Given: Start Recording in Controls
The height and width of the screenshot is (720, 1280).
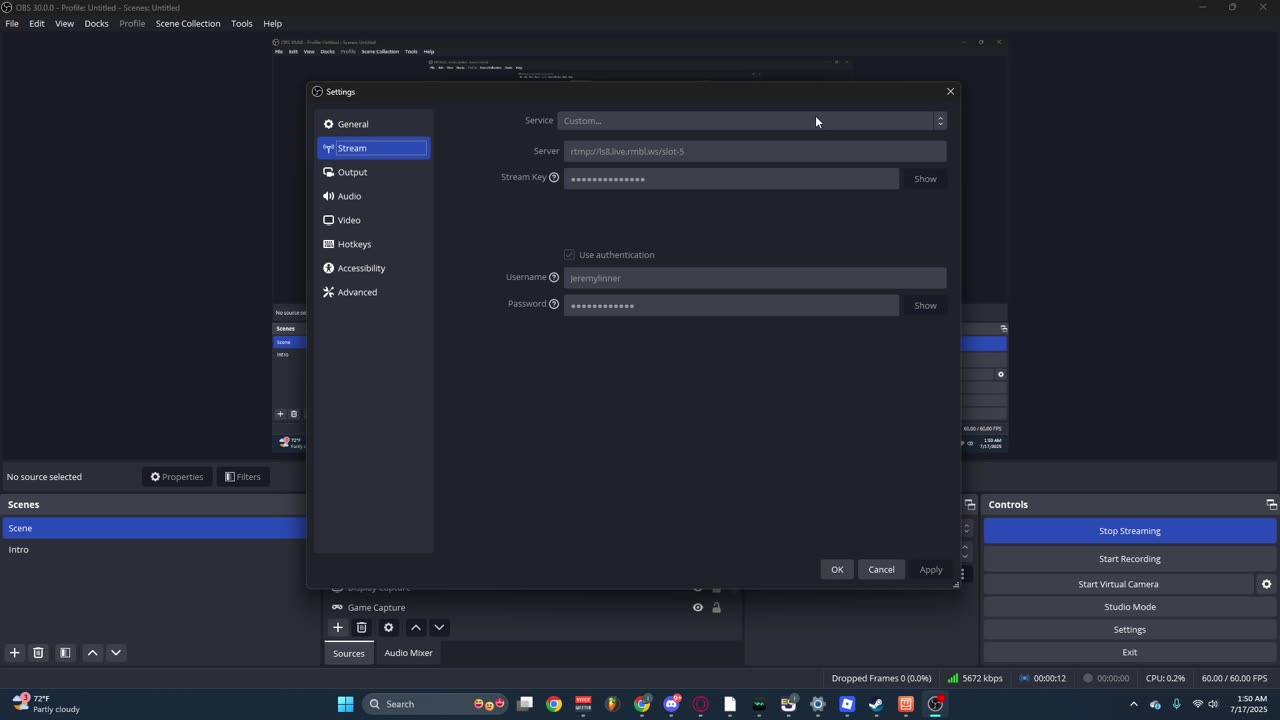Looking at the screenshot, I should 1130,559.
